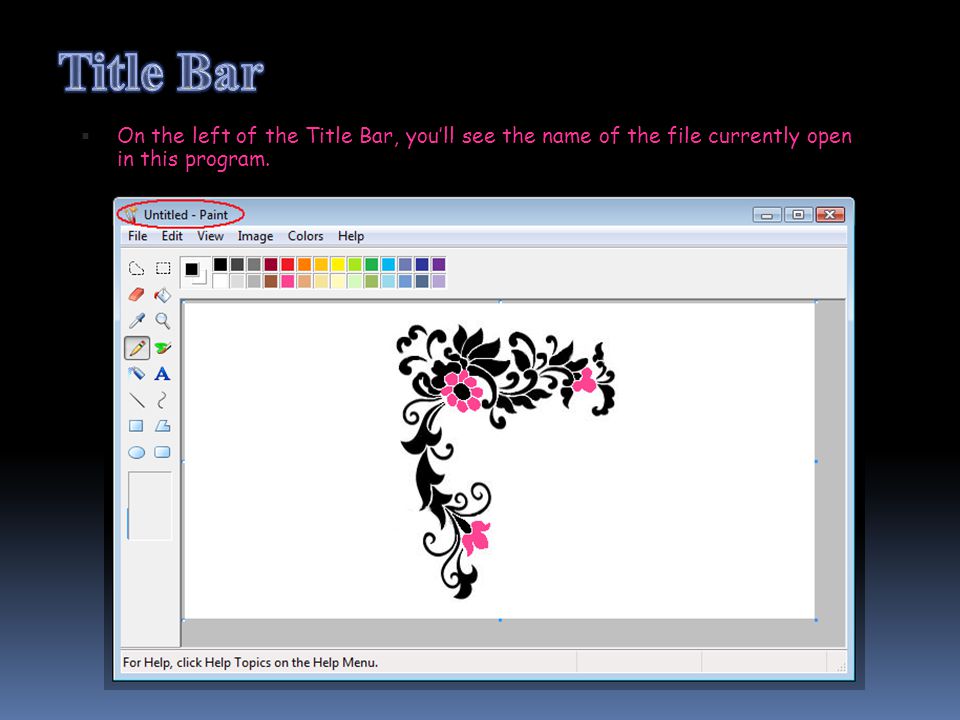Pick the dark gray palette swatch
The width and height of the screenshot is (960, 720).
pyautogui.click(x=237, y=264)
